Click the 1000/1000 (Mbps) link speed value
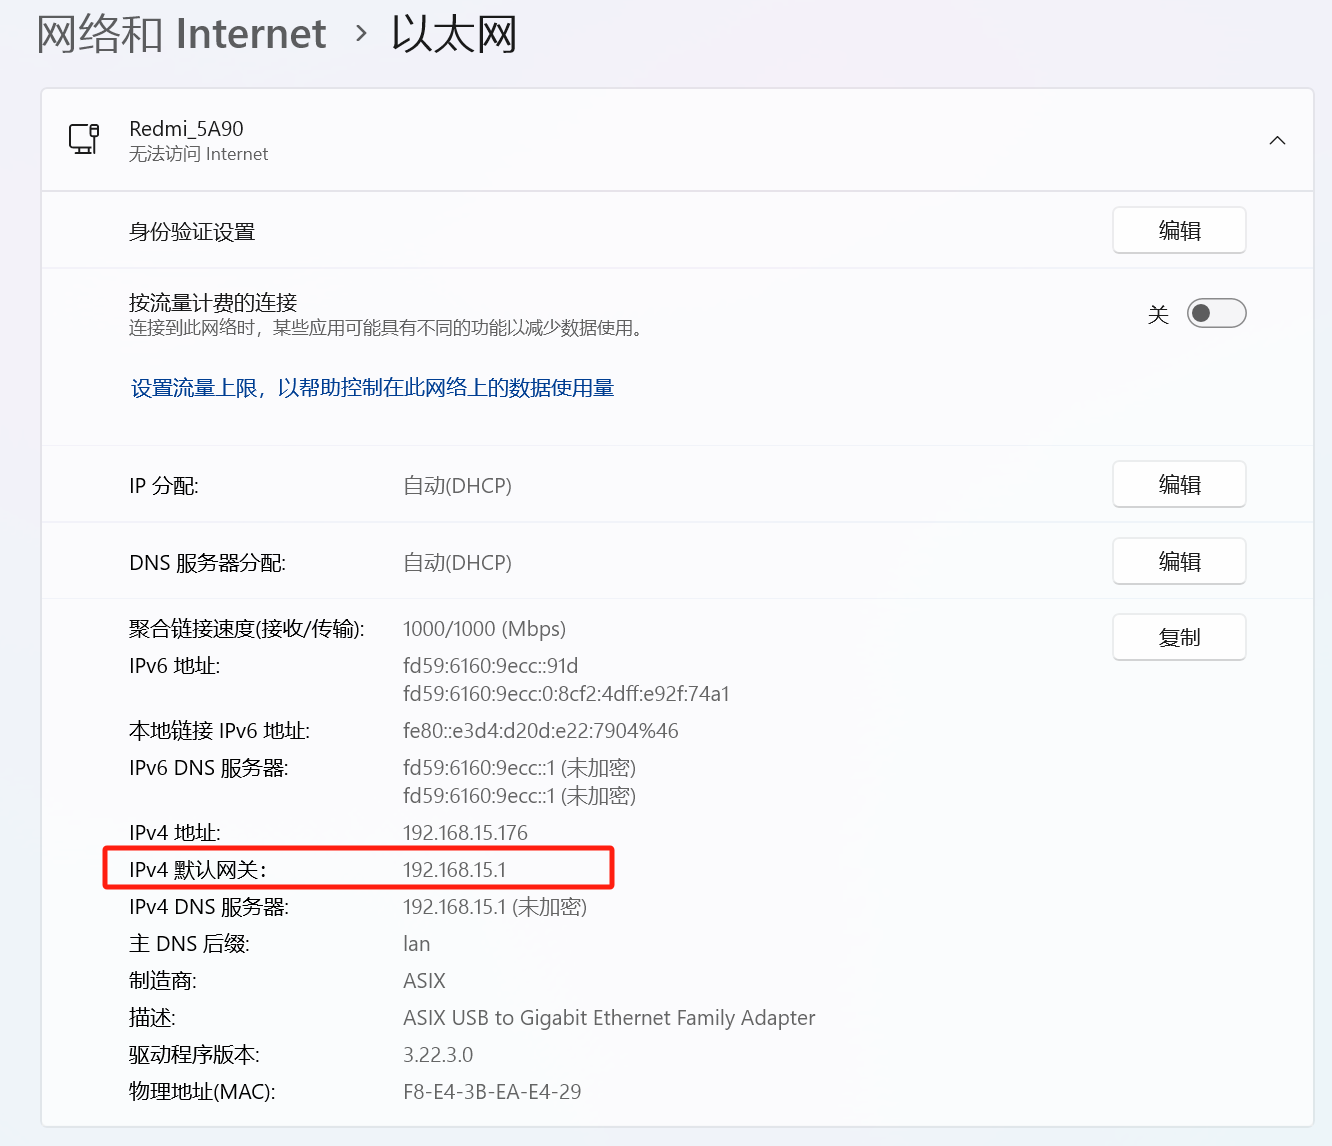The image size is (1332, 1146). [x=484, y=629]
